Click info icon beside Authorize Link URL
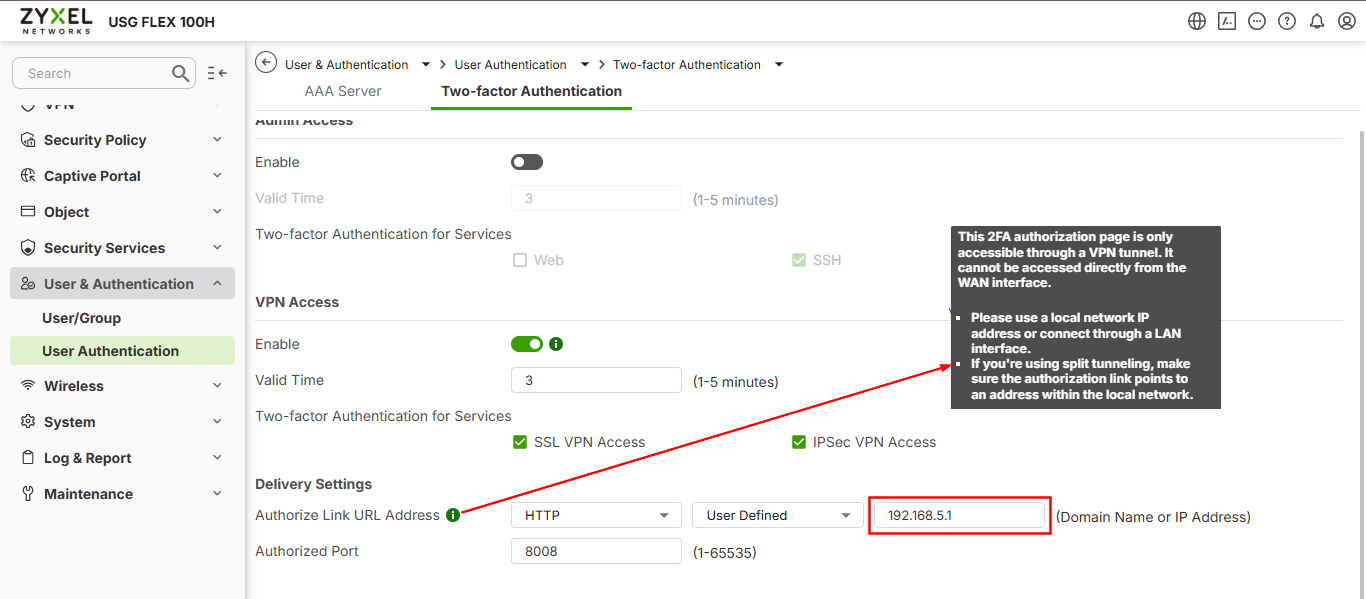The width and height of the screenshot is (1366, 599). coord(453,515)
